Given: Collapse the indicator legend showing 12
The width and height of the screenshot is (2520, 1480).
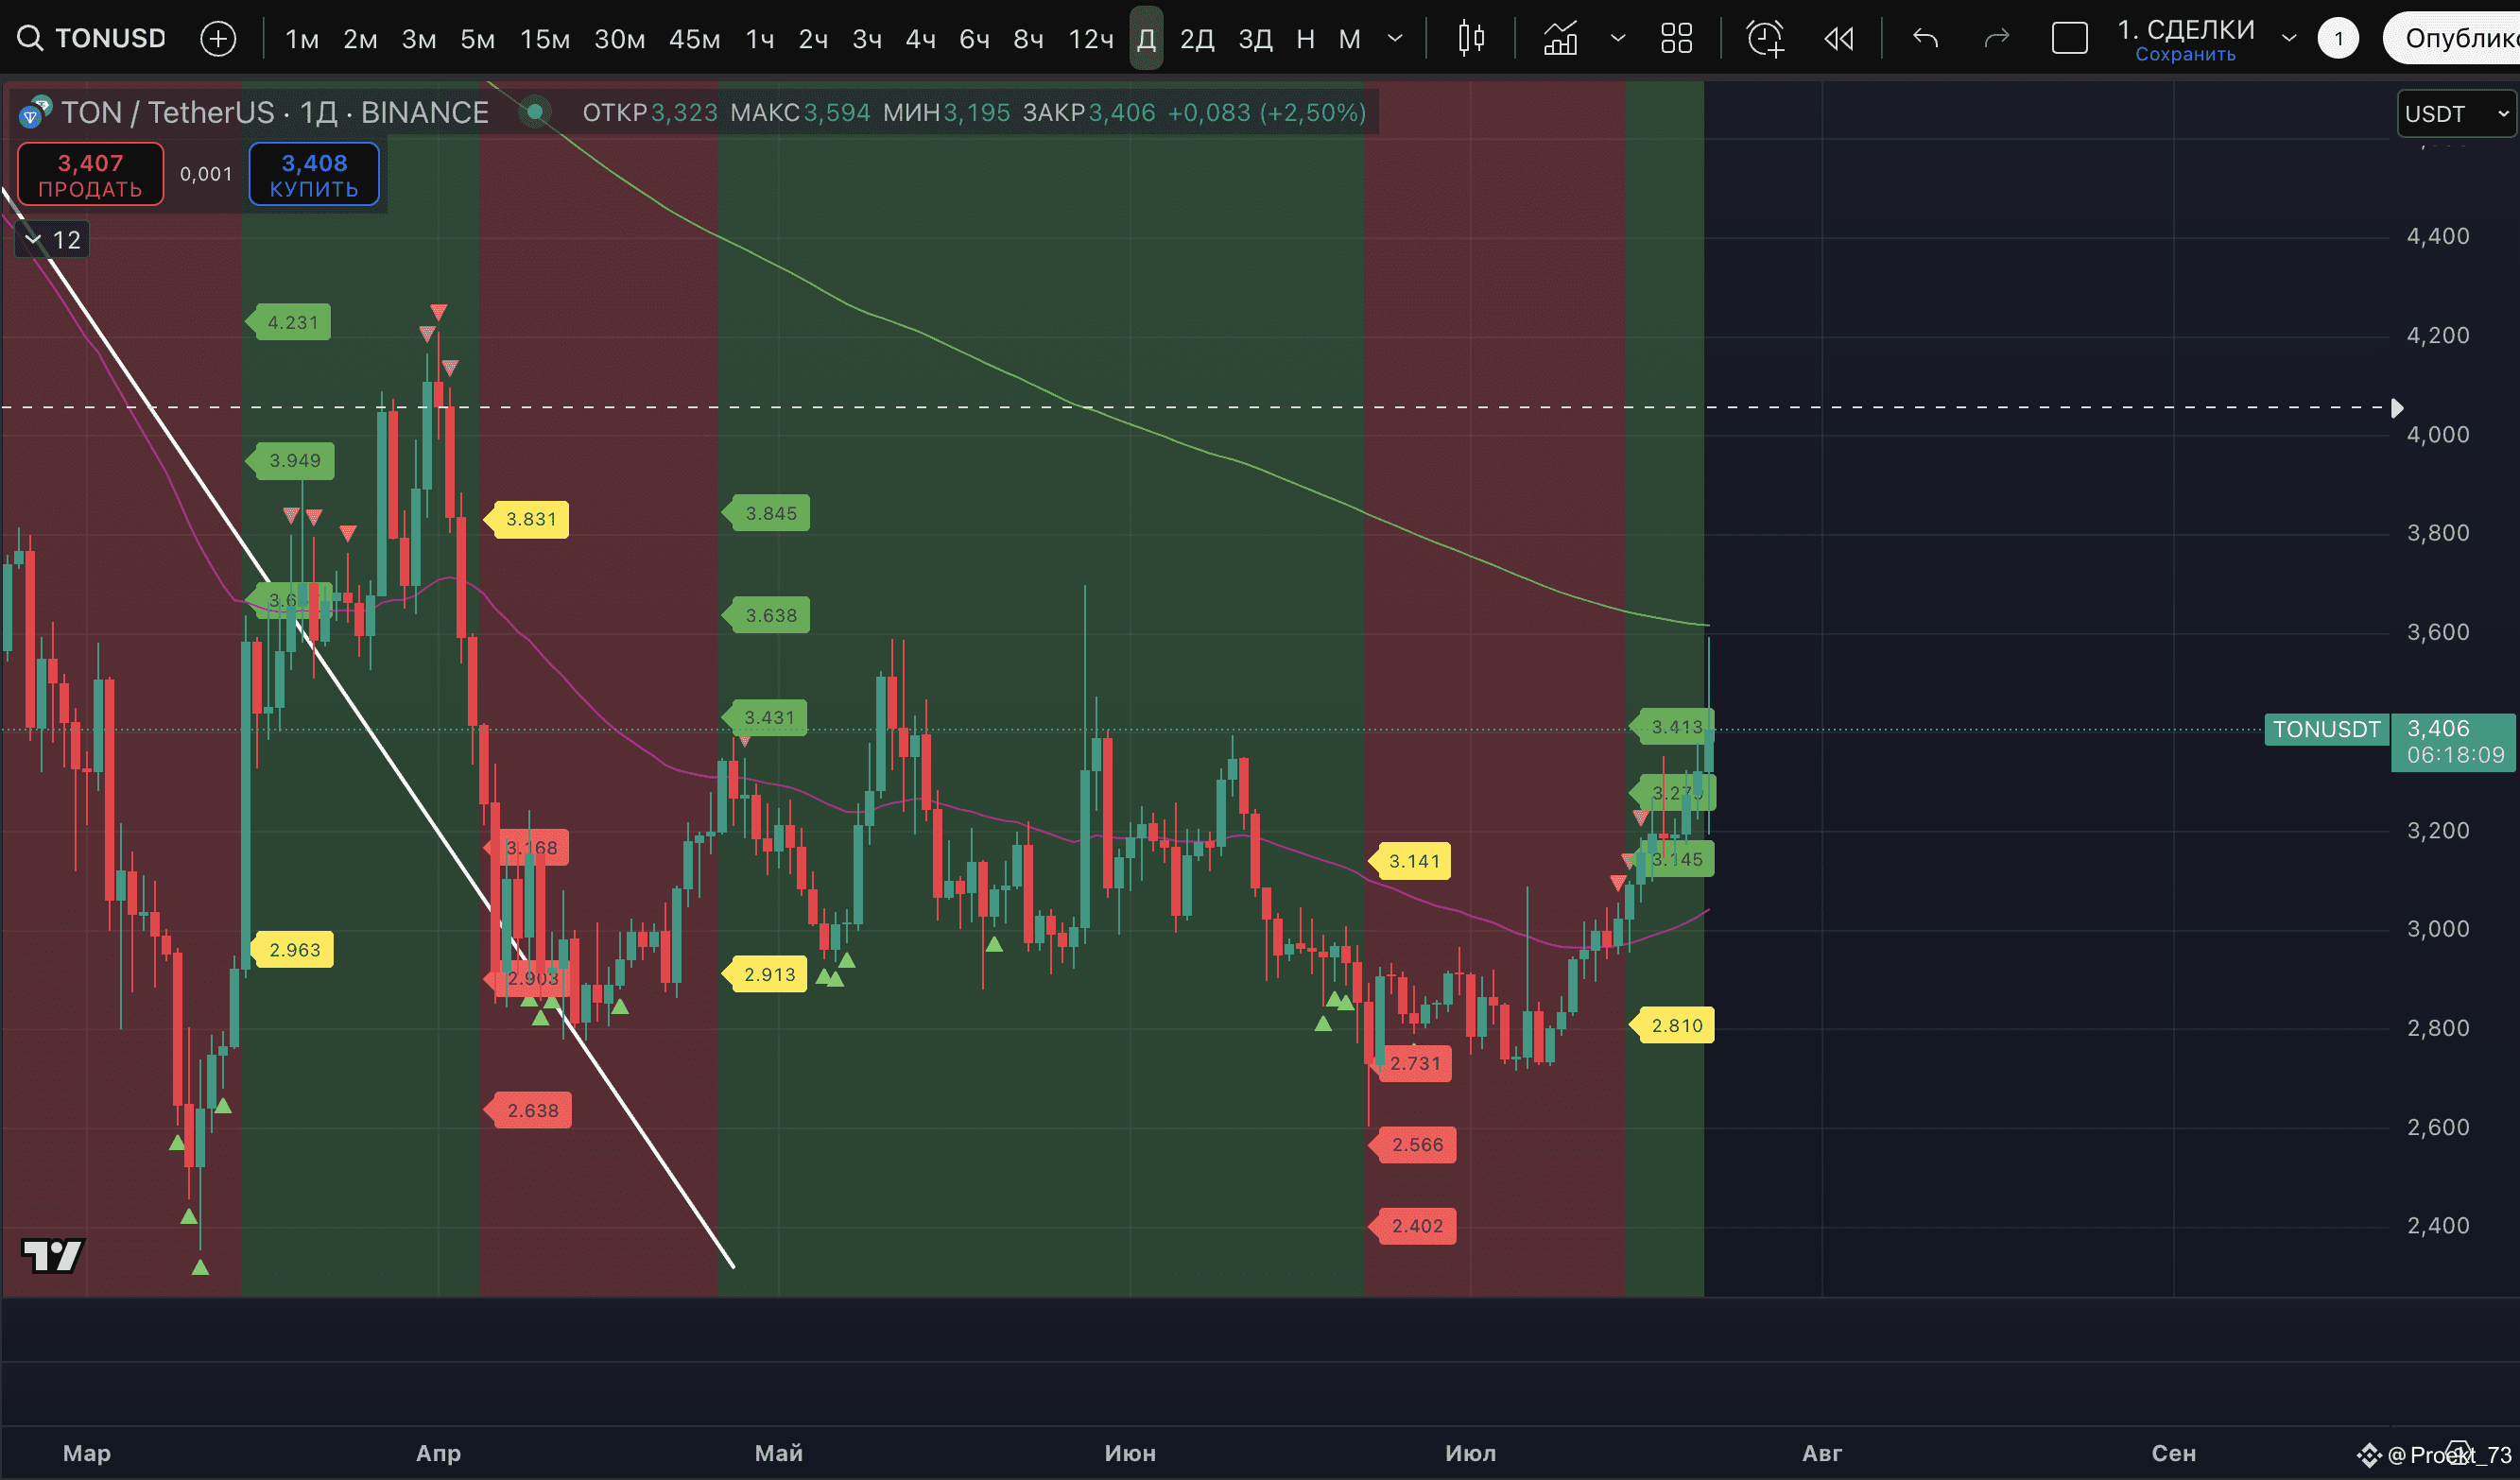Looking at the screenshot, I should (x=53, y=240).
